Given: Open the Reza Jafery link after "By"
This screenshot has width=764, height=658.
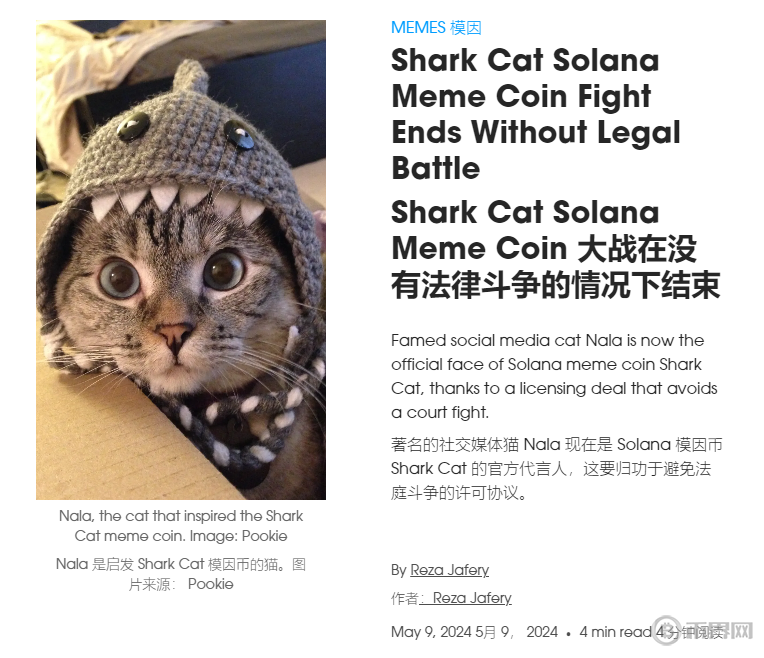Looking at the screenshot, I should click(449, 570).
